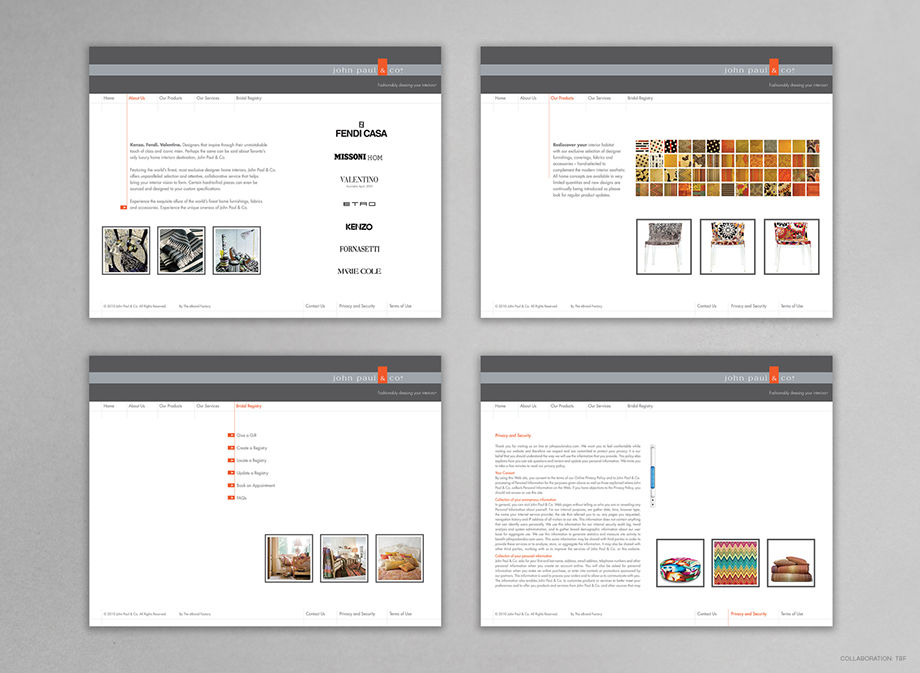This screenshot has height=673, width=920.
Task: Open the pillows bed thumbnail on Bridal Registry page
Action: pyautogui.click(x=400, y=558)
